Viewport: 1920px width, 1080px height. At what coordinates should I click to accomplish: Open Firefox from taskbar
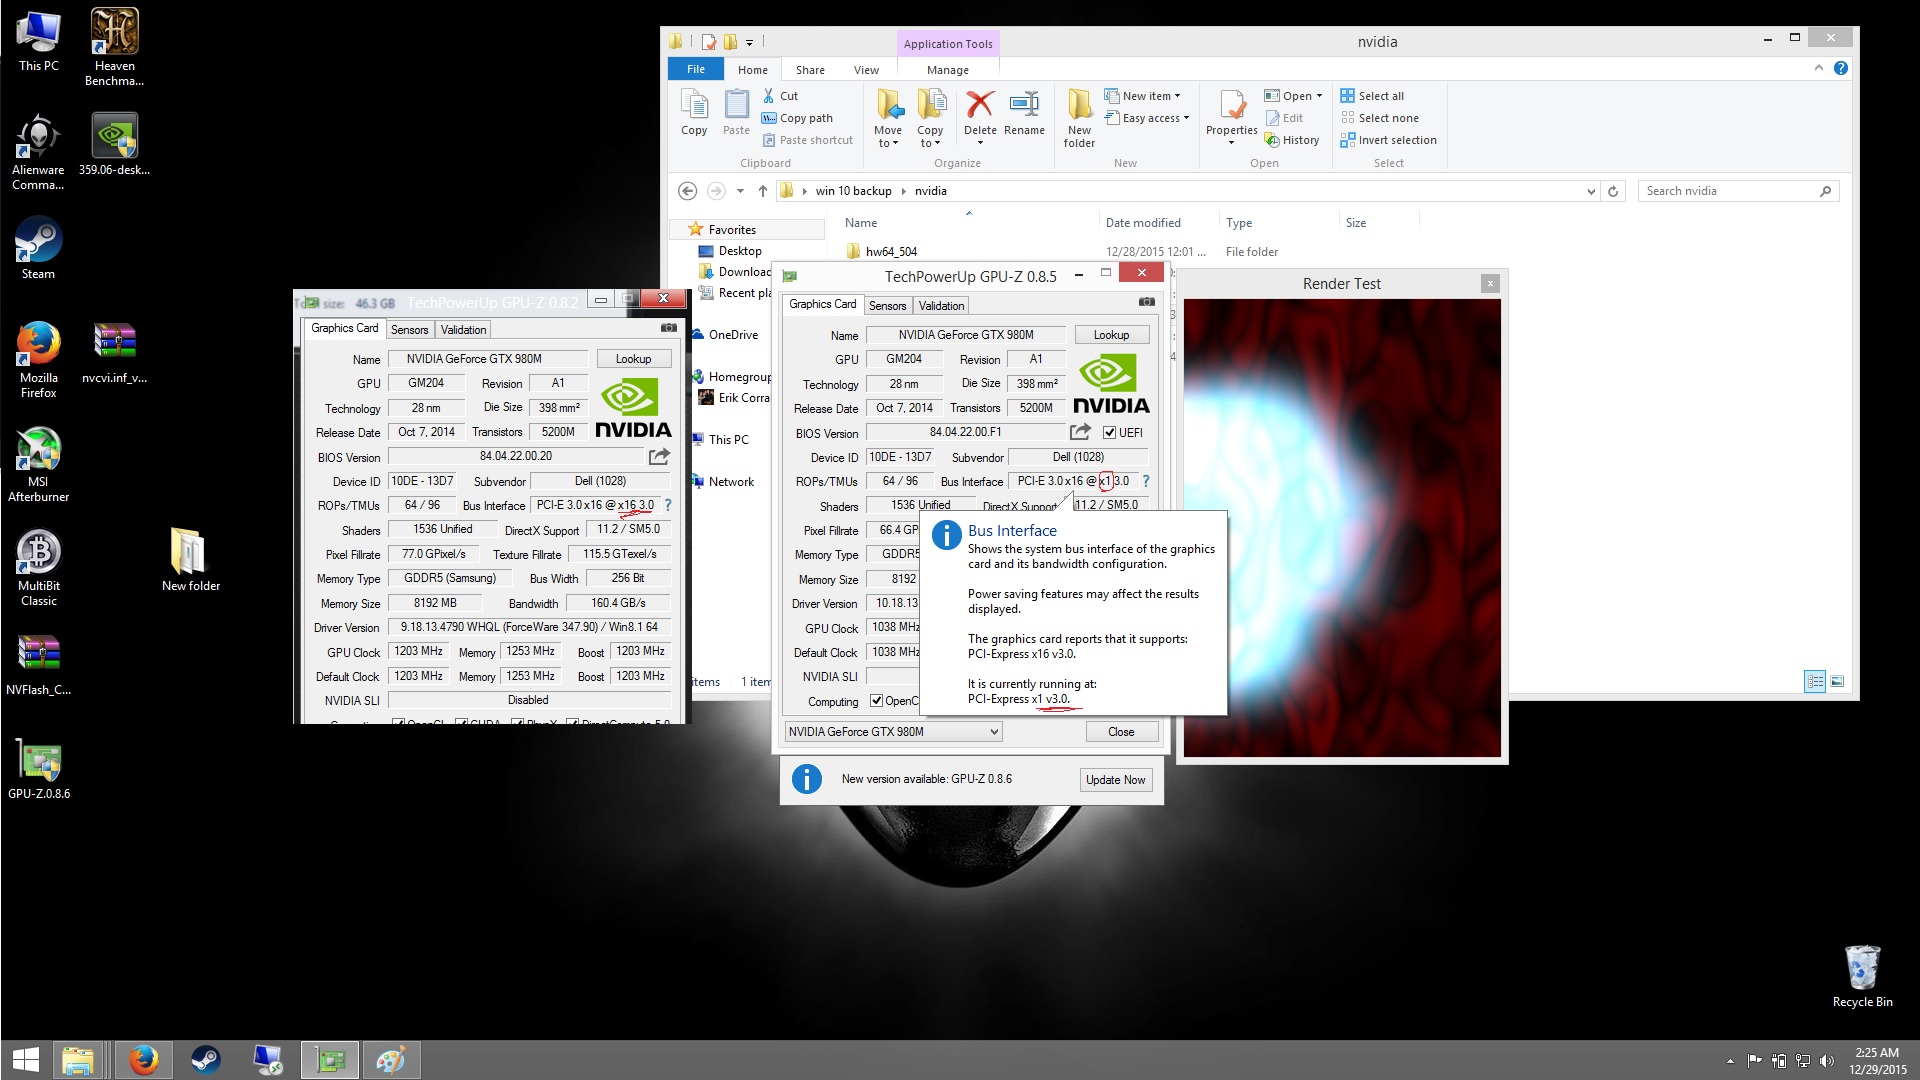coord(143,1060)
